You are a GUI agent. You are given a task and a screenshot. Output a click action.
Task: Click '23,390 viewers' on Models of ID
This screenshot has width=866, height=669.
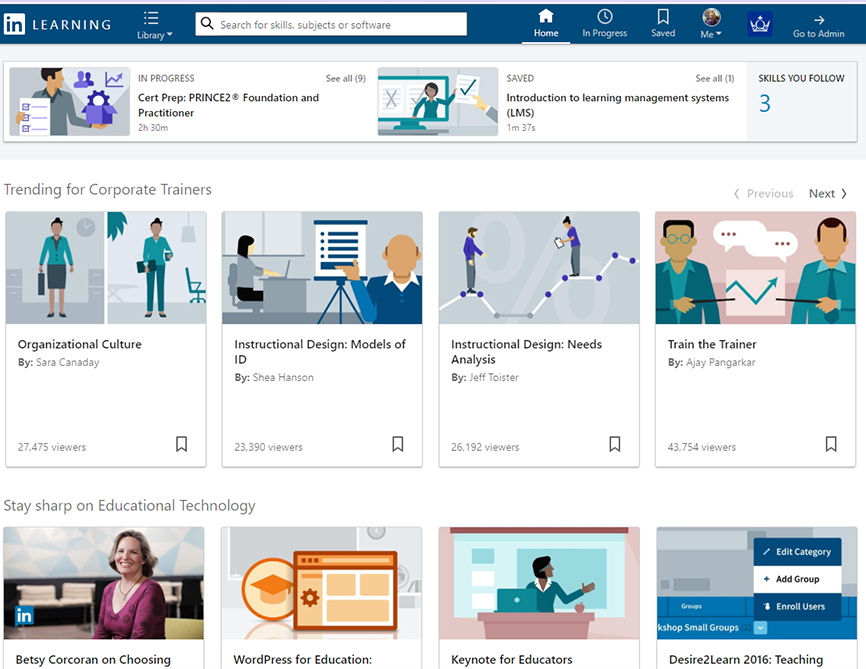[x=268, y=447]
